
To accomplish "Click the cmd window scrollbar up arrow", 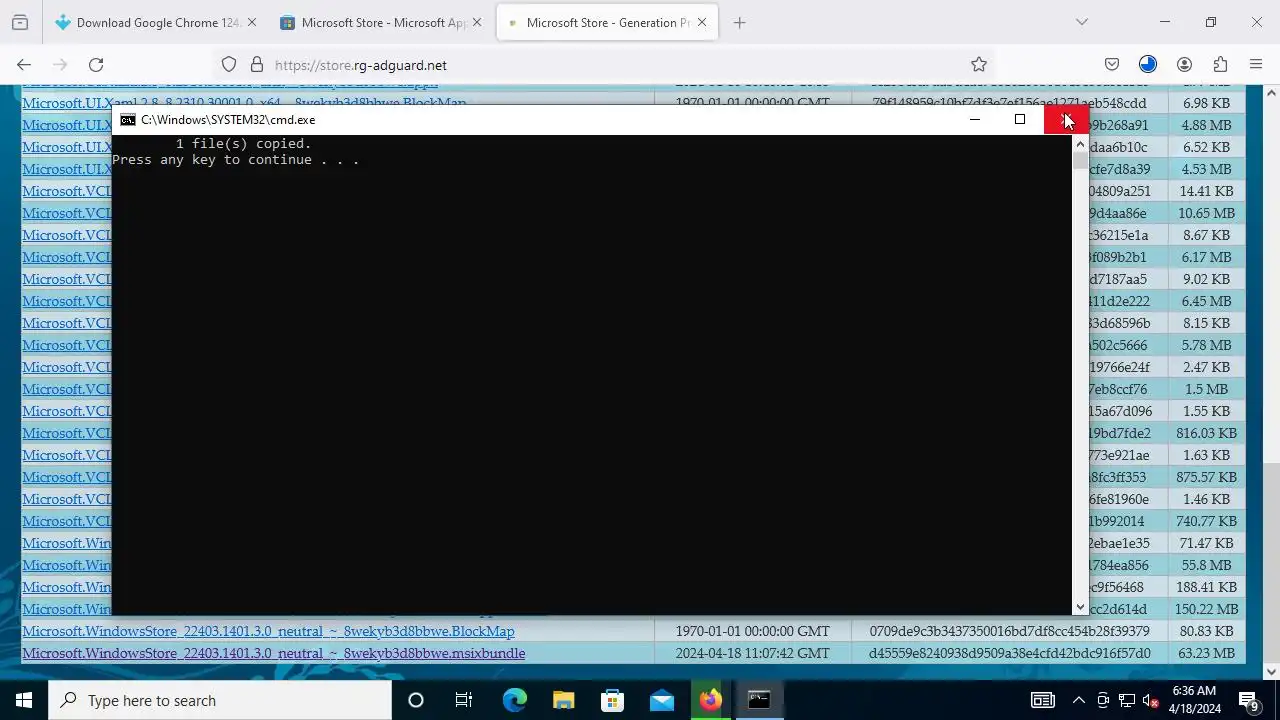I will pyautogui.click(x=1080, y=144).
